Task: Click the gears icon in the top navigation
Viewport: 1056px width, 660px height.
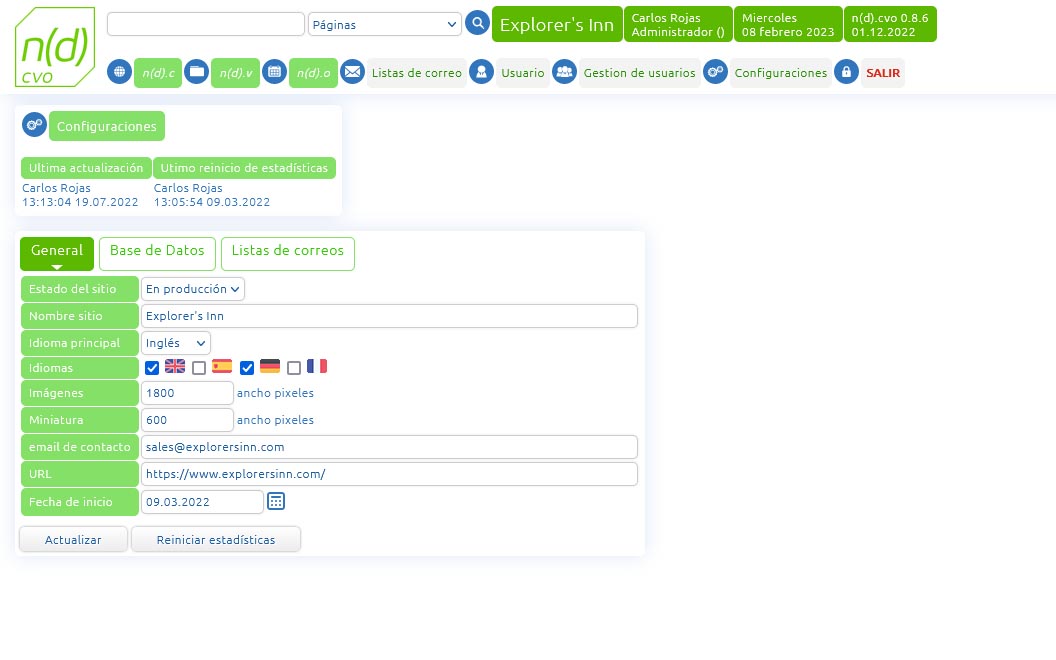Action: pyautogui.click(x=715, y=71)
